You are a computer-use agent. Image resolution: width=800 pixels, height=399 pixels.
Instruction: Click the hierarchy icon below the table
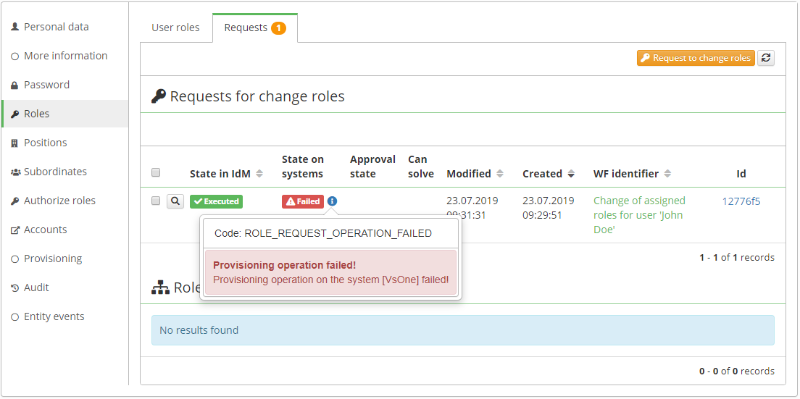159,288
